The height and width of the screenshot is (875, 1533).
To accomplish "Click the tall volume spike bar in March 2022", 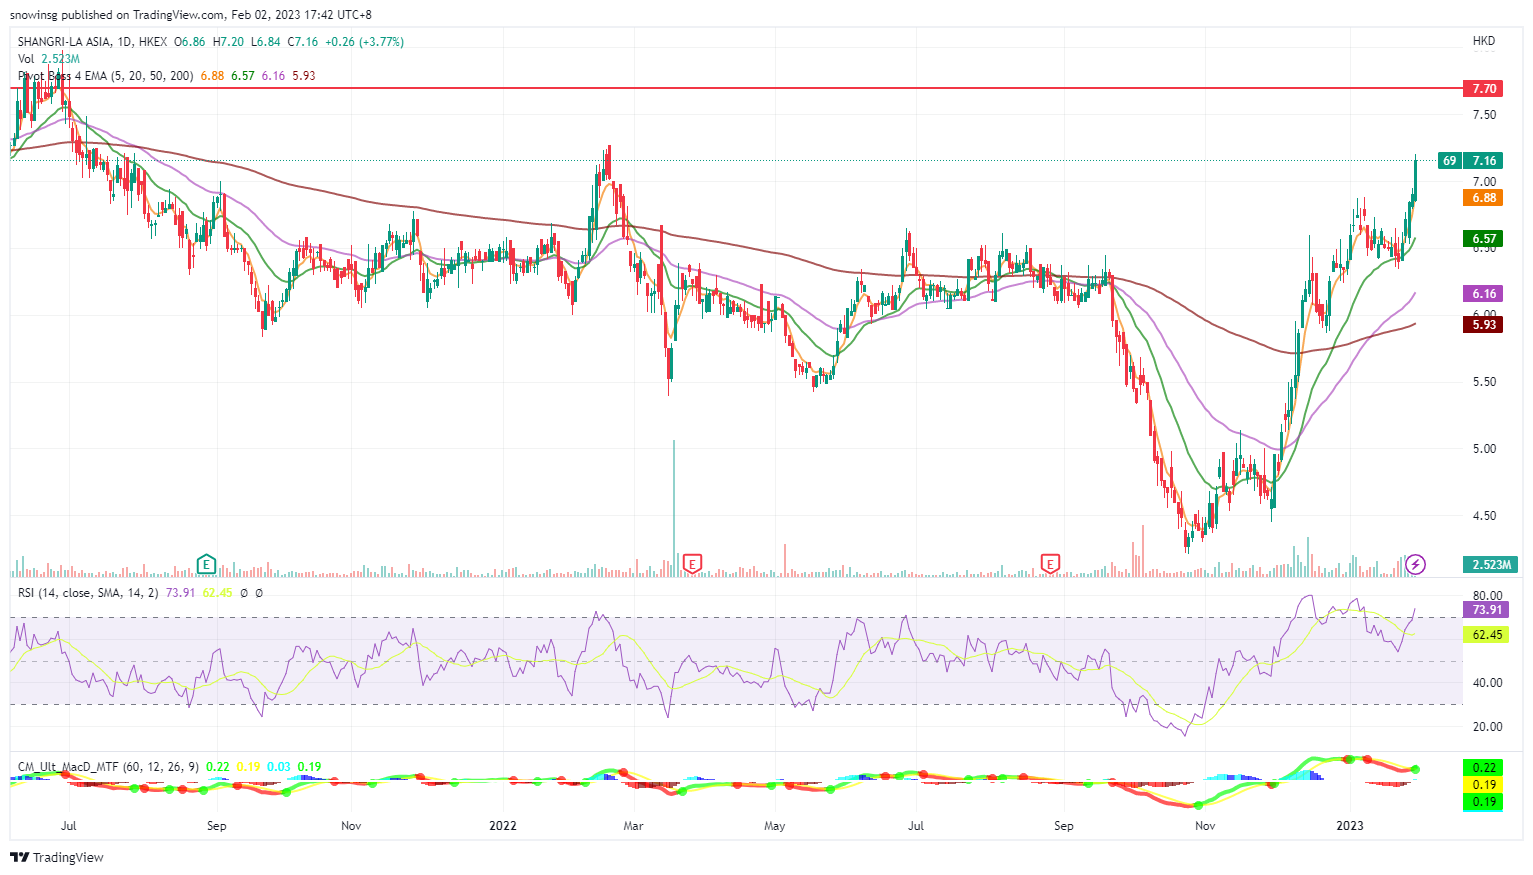I will (x=674, y=508).
